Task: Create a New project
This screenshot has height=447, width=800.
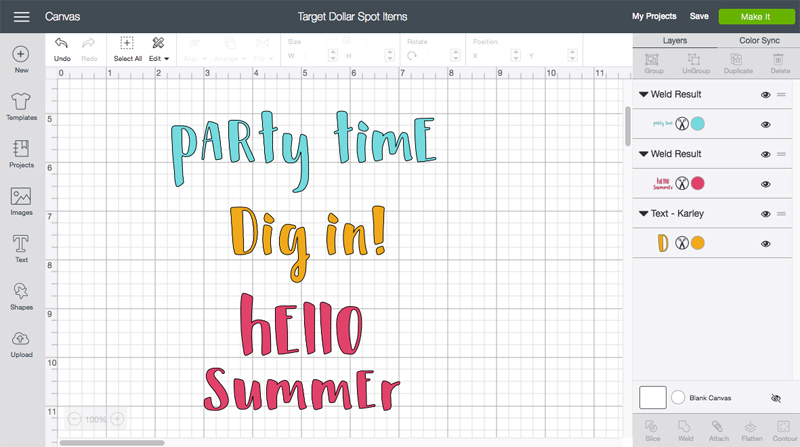Action: click(21, 60)
